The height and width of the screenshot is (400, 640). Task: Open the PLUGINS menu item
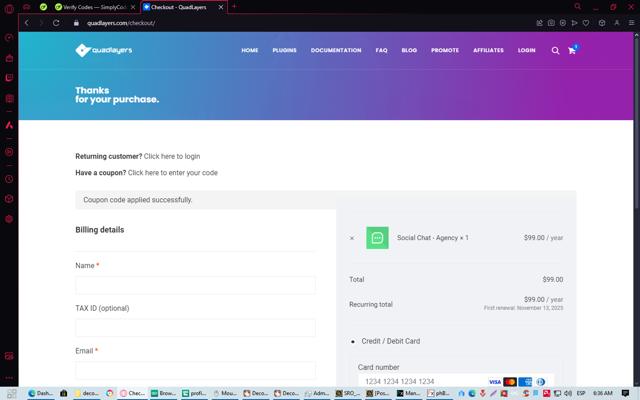pos(284,50)
